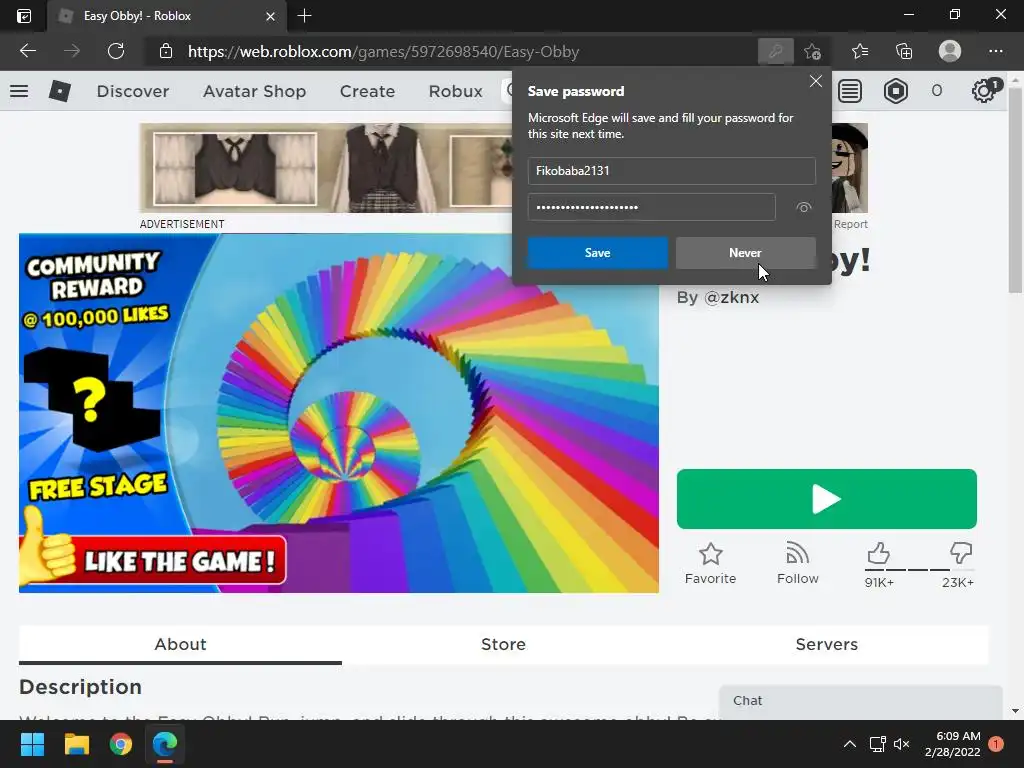The height and width of the screenshot is (768, 1024).
Task: Open the Collections icon
Action: (904, 51)
